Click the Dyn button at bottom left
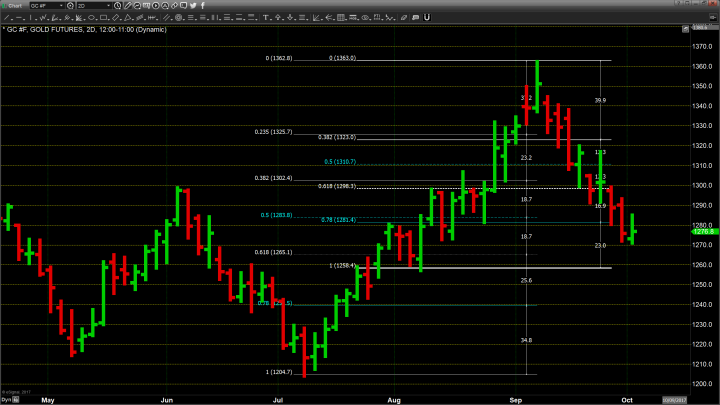This screenshot has width=720, height=405. pos(6,399)
